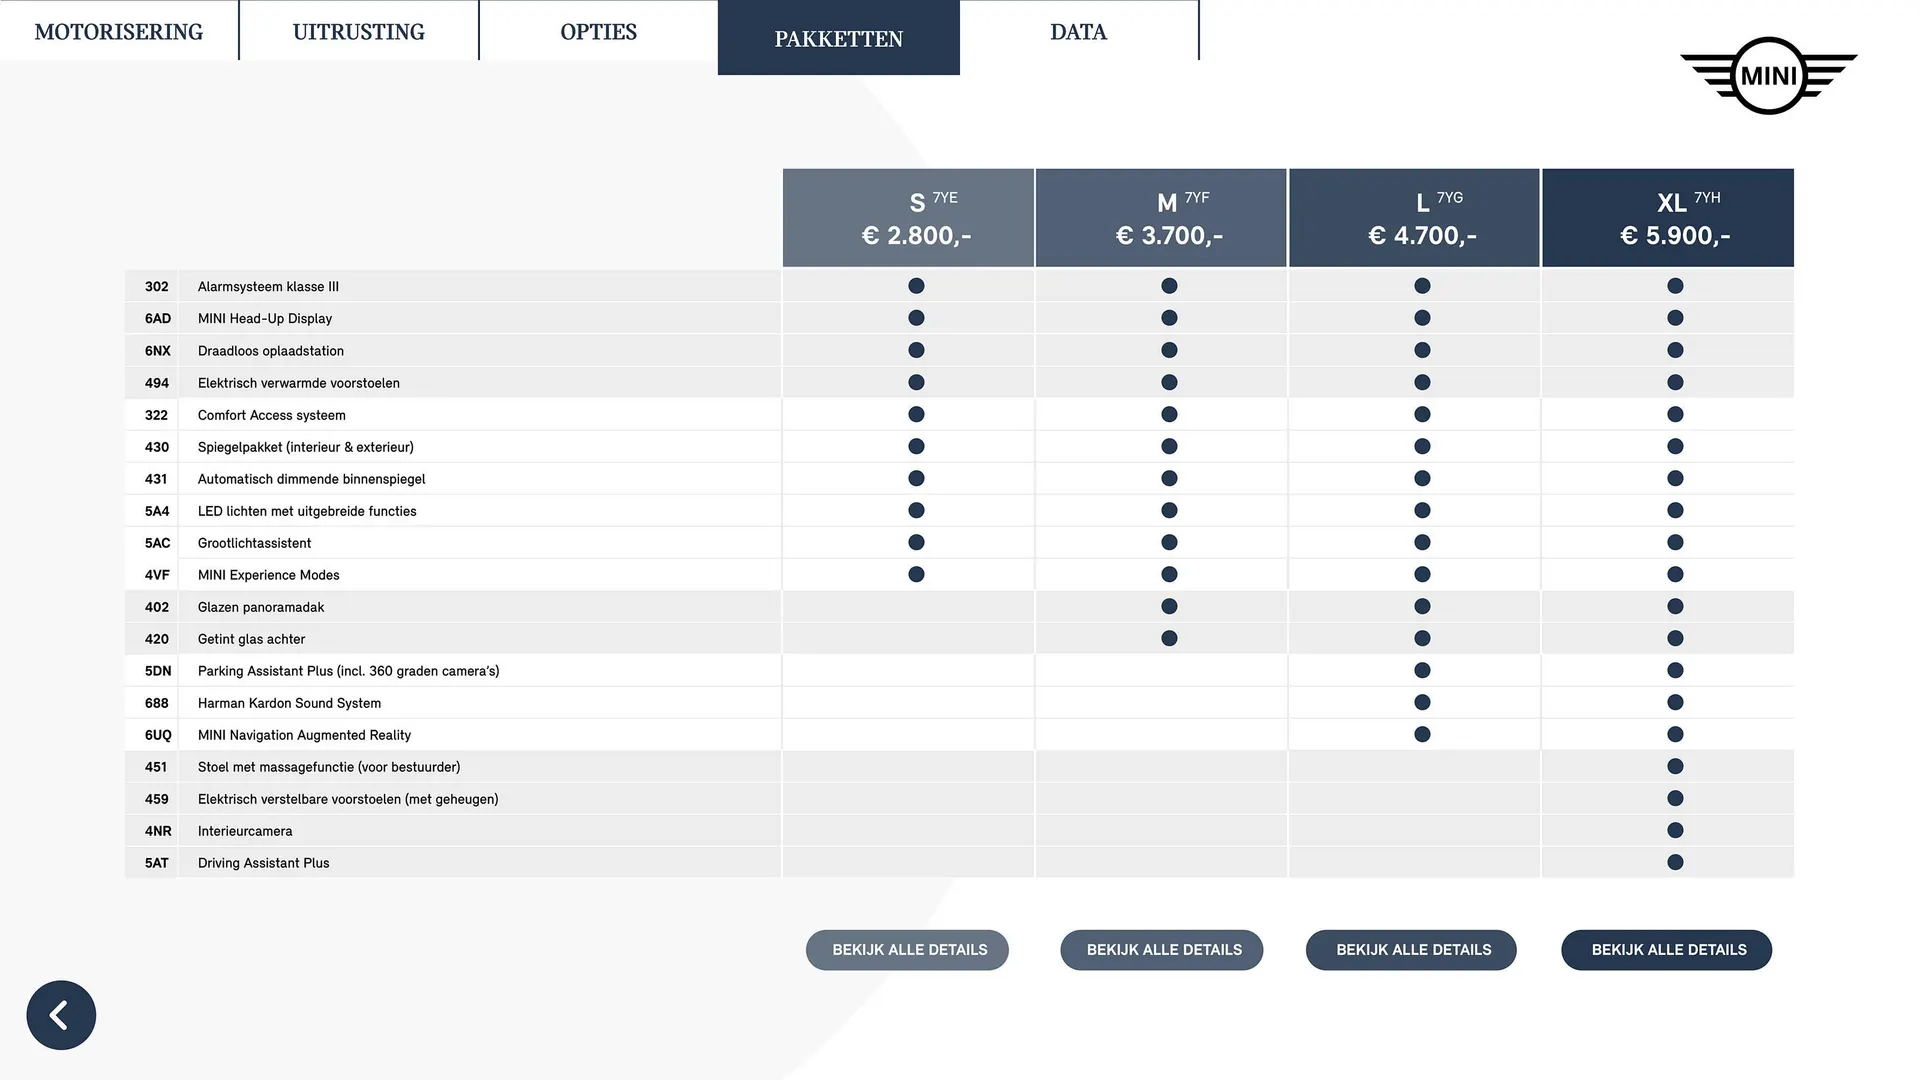This screenshot has width=1920, height=1080.
Task: Click the MINI winged logo
Action: (1768, 76)
